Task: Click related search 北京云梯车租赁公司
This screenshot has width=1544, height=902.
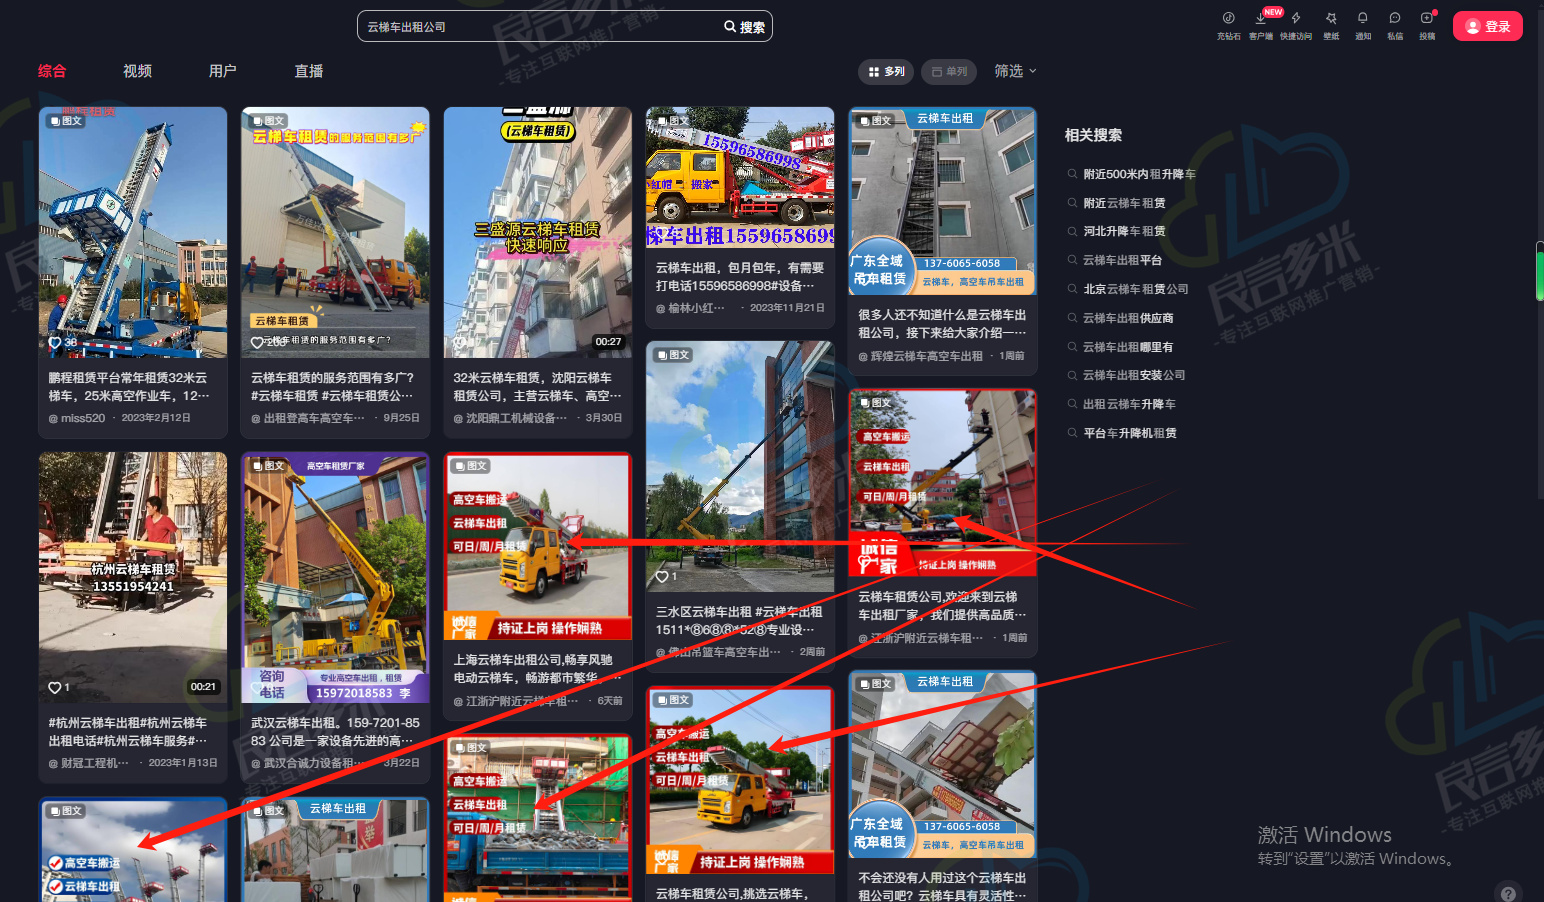Action: pyautogui.click(x=1135, y=289)
